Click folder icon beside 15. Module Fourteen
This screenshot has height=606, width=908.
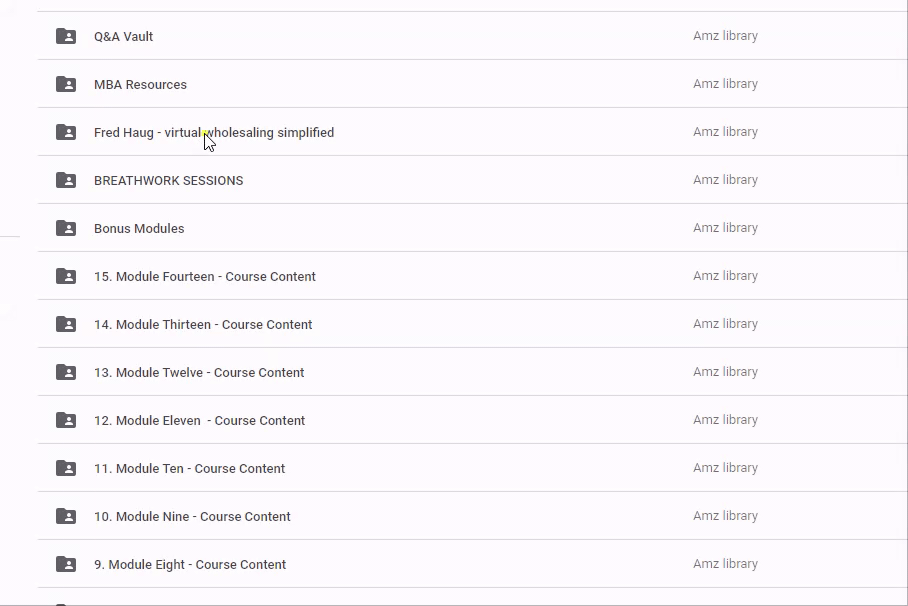point(66,276)
